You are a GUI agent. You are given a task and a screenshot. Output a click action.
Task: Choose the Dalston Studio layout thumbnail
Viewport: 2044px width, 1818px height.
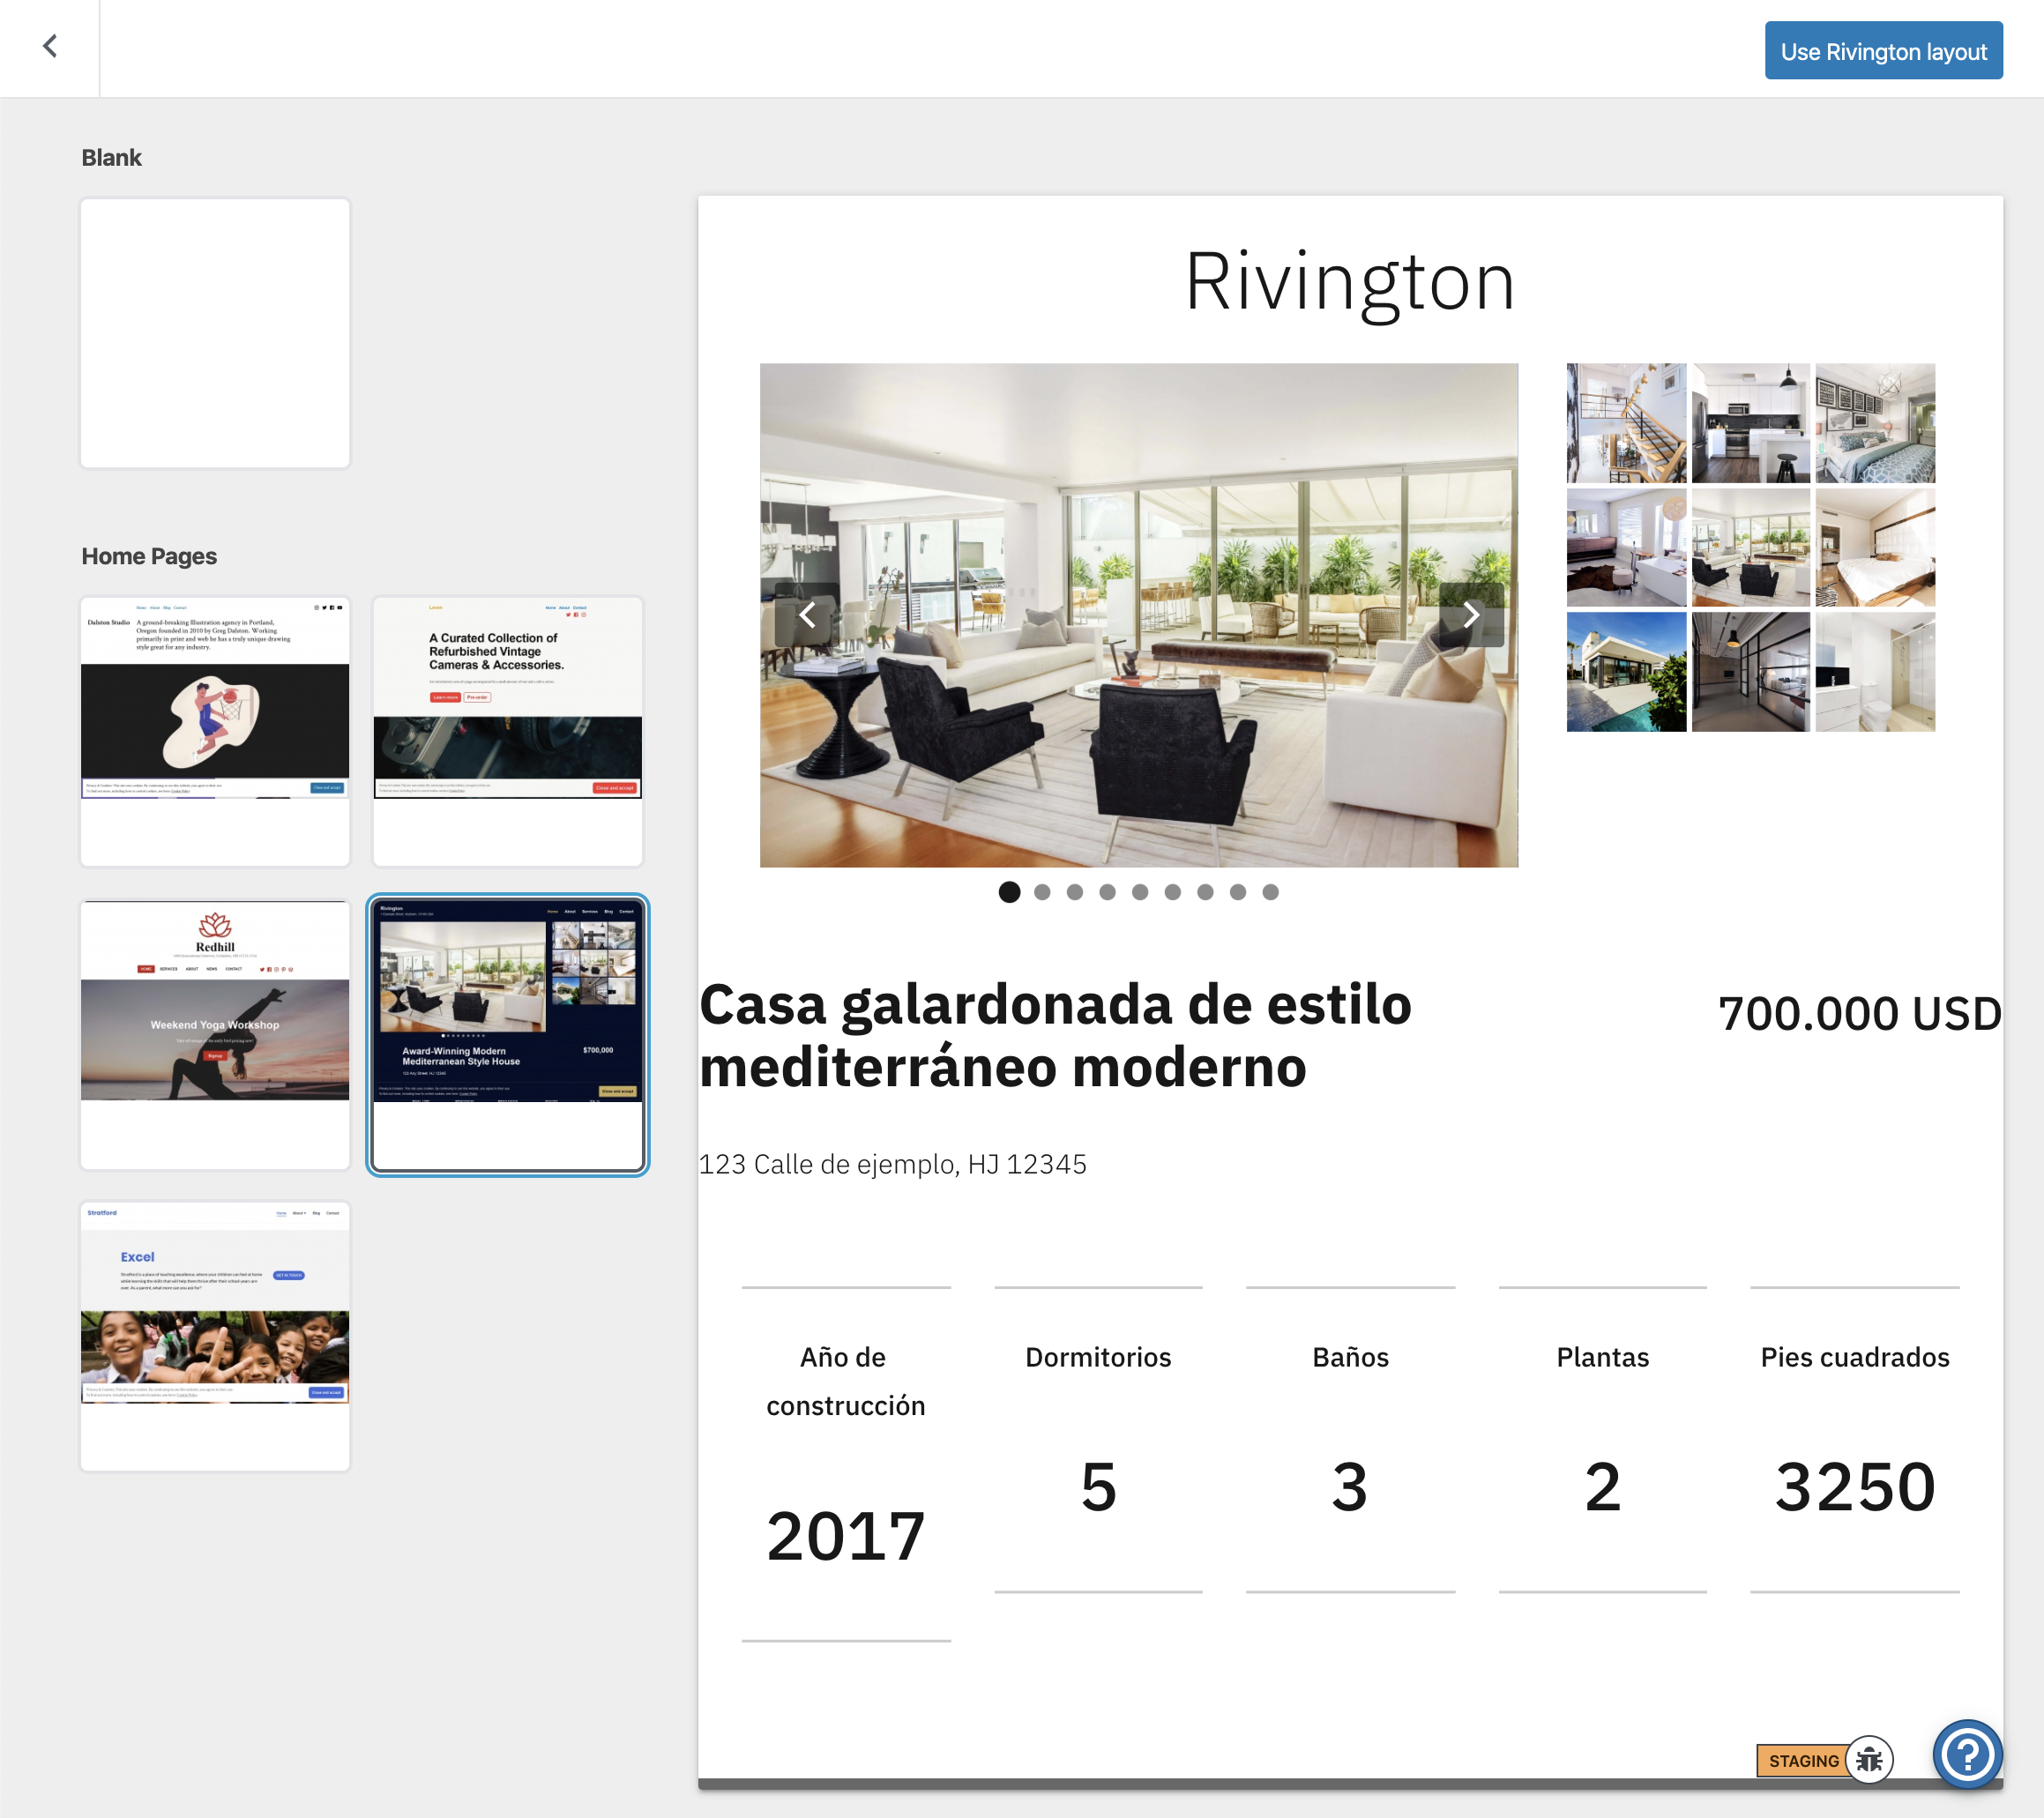(215, 731)
